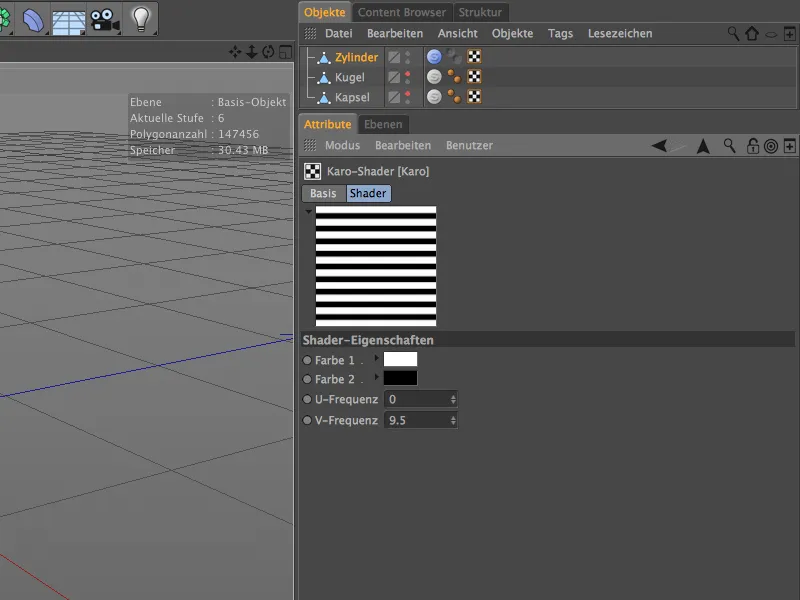Open the Tags menu
The width and height of the screenshot is (800, 600).
[560, 34]
